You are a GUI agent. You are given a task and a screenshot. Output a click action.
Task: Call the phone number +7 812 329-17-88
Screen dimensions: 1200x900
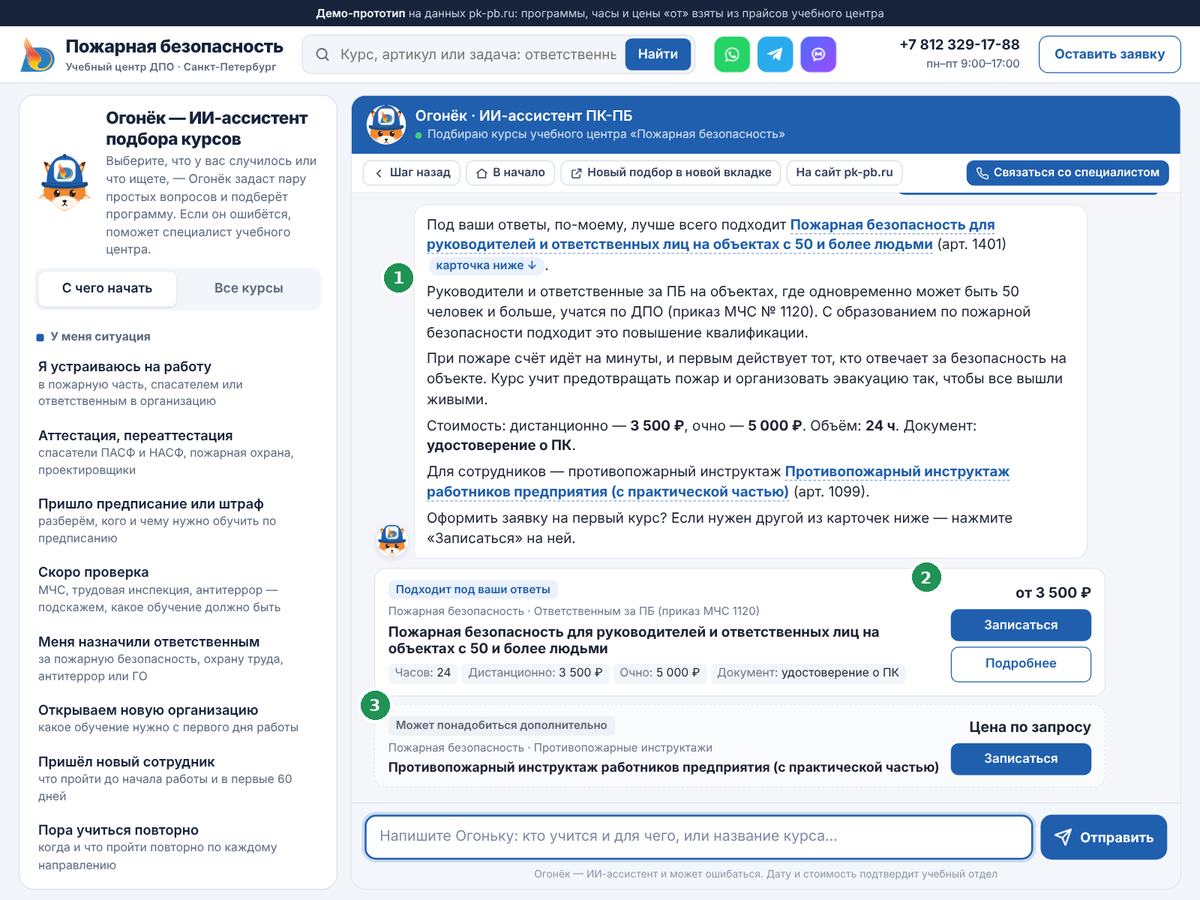point(959,44)
